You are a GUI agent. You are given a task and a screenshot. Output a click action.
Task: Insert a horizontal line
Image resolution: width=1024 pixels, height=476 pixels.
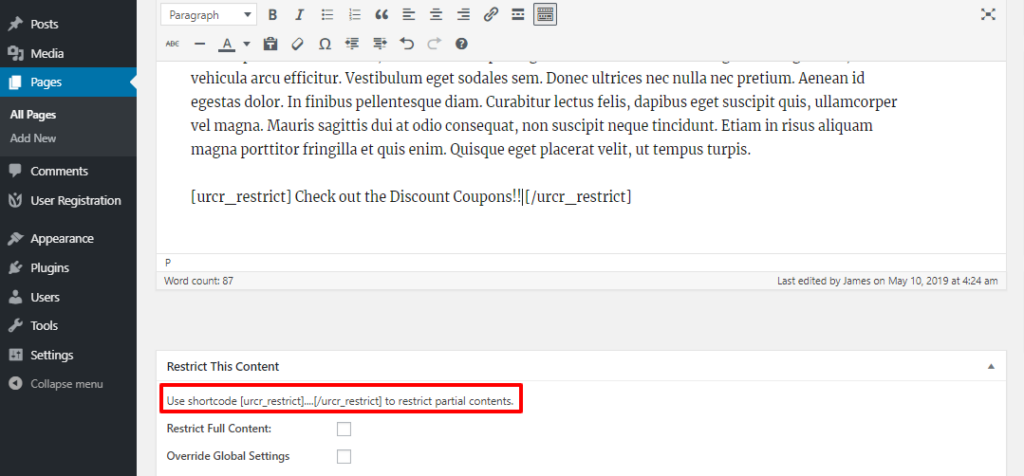pyautogui.click(x=200, y=44)
